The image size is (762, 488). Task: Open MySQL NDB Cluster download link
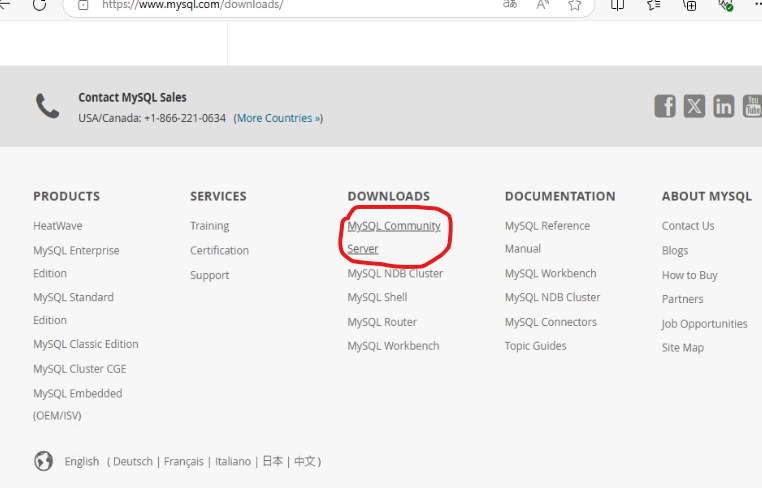395,273
